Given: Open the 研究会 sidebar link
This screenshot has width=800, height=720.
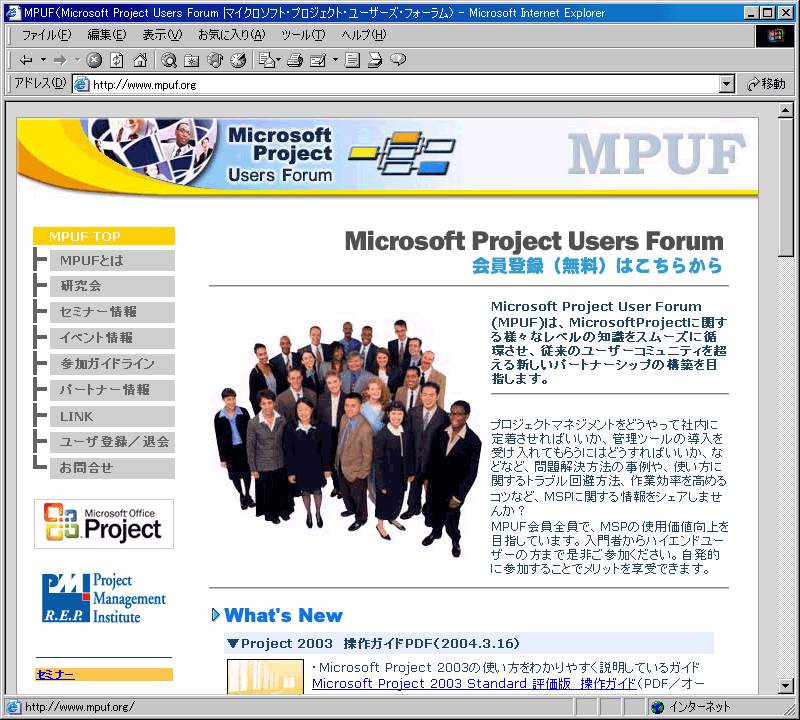Looking at the screenshot, I should point(112,286).
